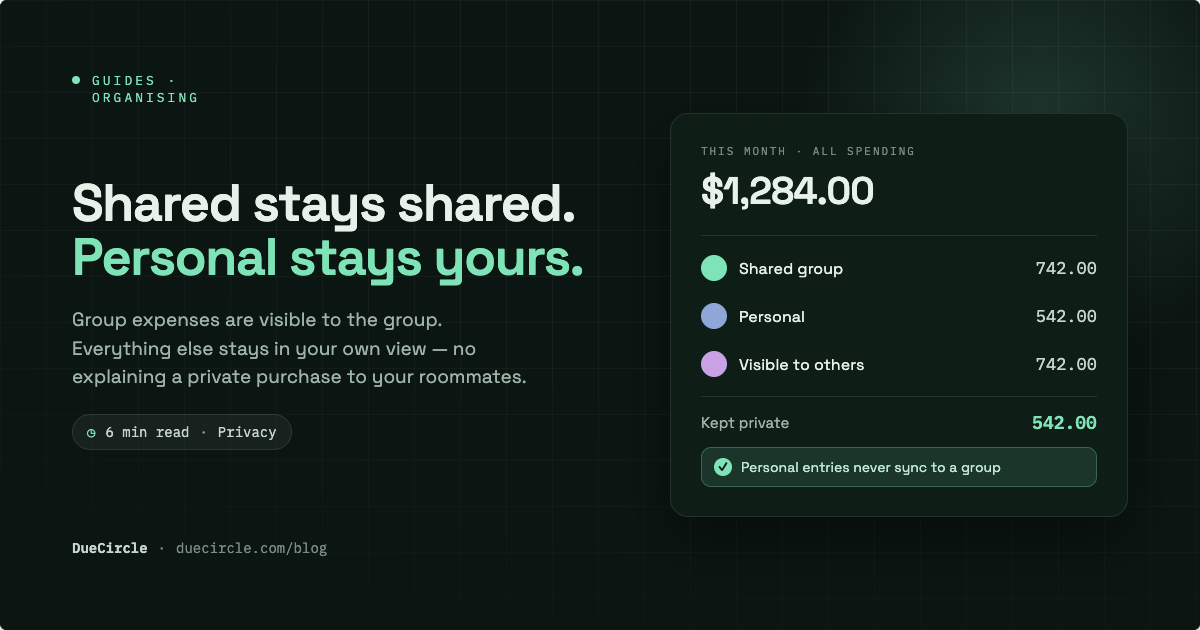Select the purple Visible to others circle
Image resolution: width=1200 pixels, height=630 pixels.
pyautogui.click(x=714, y=364)
